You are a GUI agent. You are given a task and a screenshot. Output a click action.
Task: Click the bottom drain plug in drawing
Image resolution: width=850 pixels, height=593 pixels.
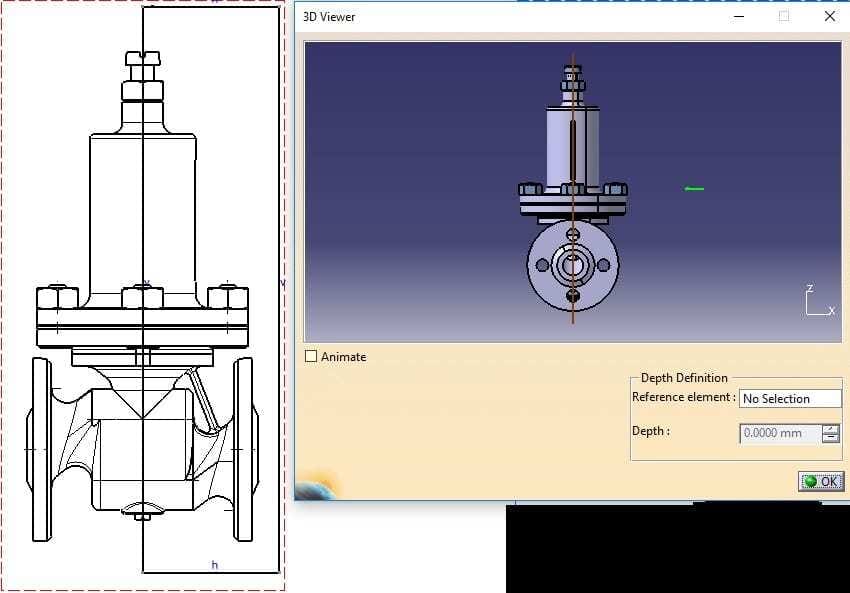click(x=143, y=514)
